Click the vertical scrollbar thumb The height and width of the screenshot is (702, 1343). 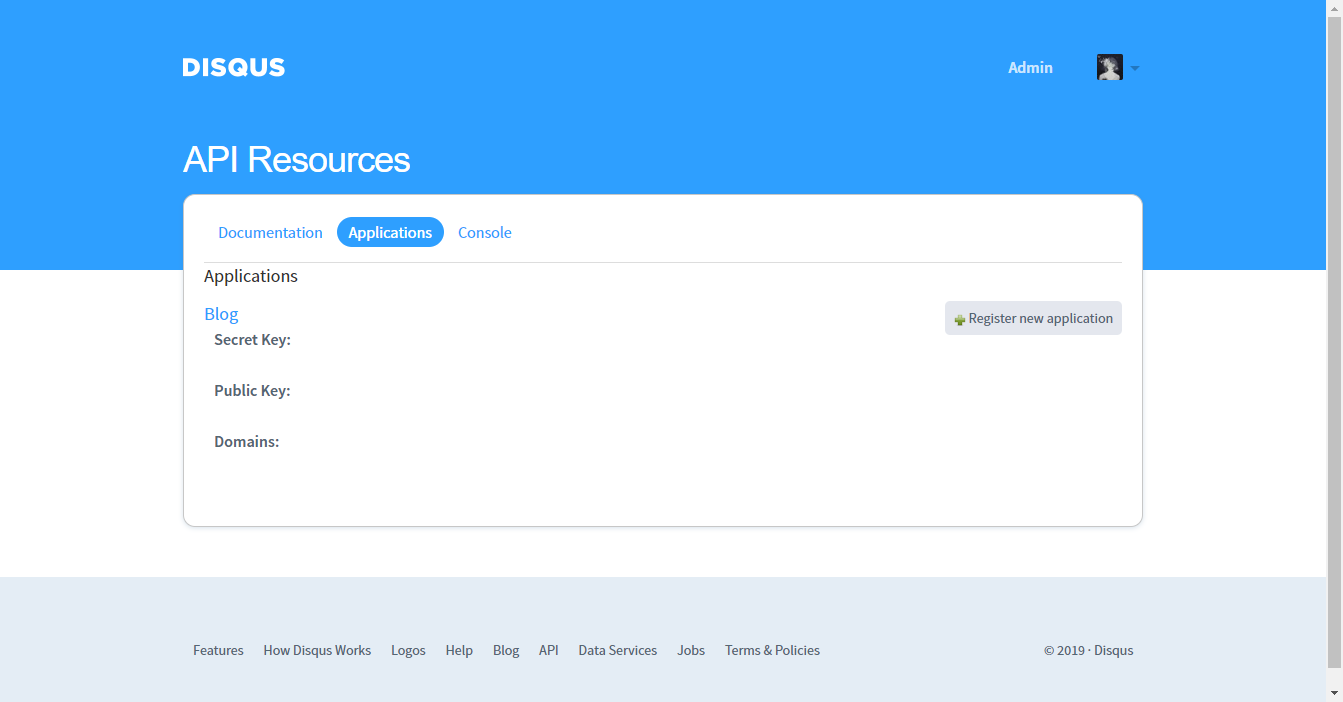1334,342
